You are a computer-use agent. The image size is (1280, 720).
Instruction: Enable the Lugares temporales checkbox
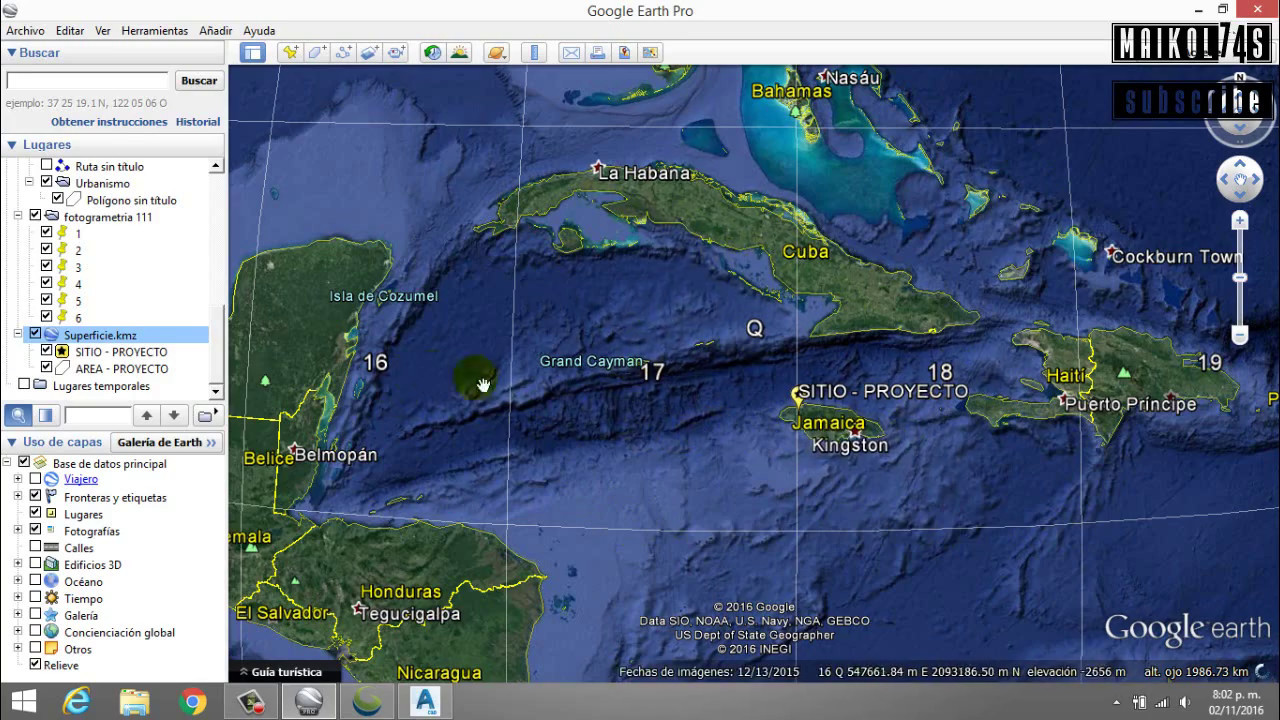[24, 384]
